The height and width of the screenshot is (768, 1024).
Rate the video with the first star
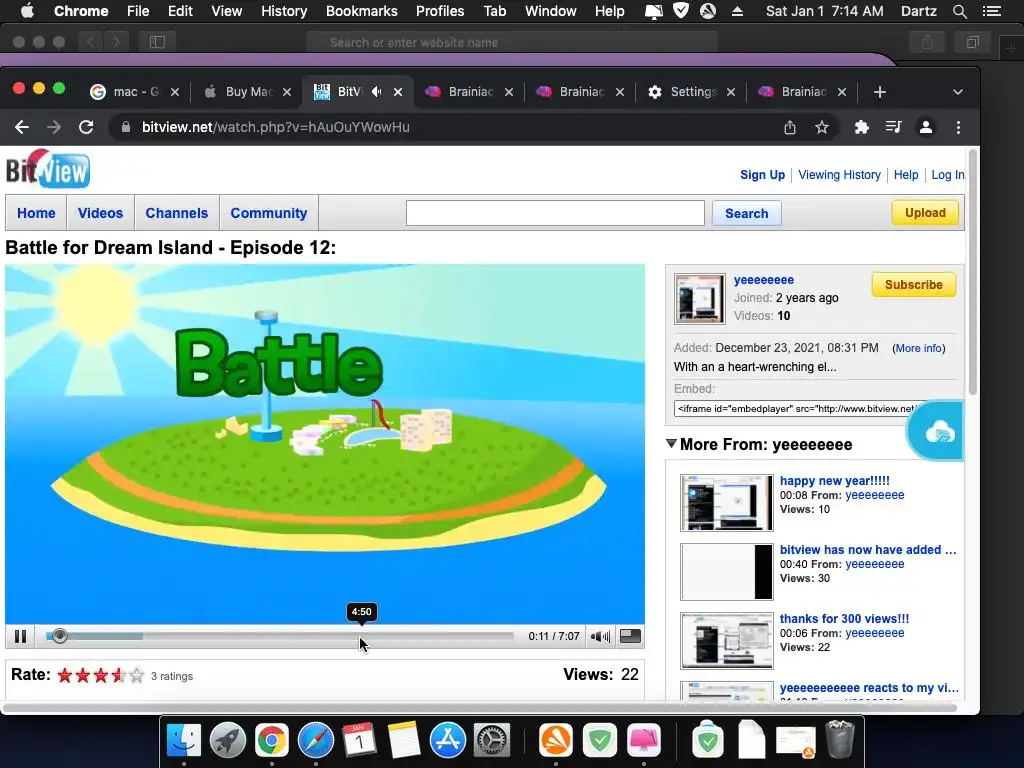pyautogui.click(x=65, y=675)
